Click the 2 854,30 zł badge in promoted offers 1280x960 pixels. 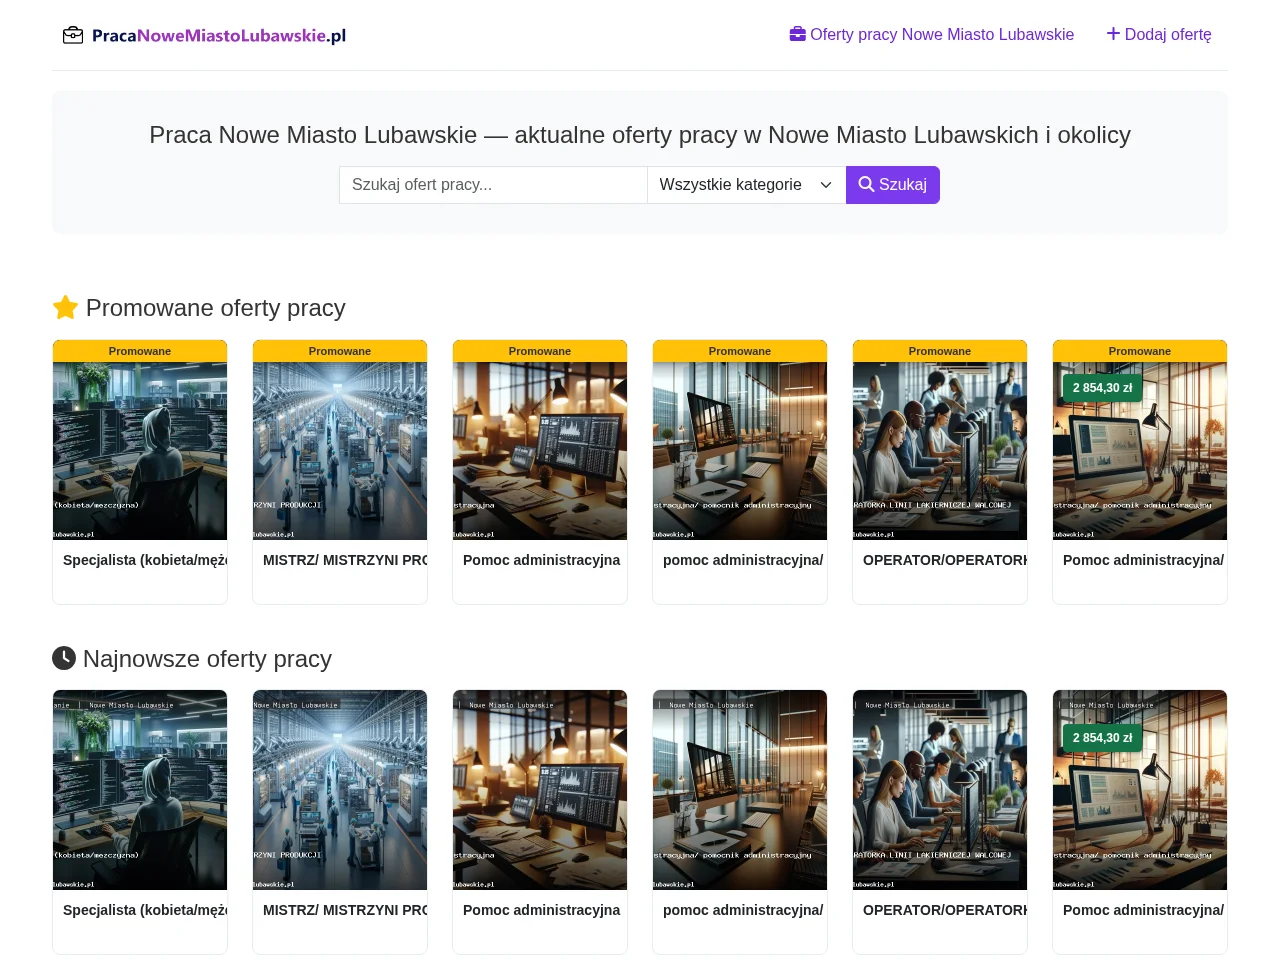coord(1102,388)
